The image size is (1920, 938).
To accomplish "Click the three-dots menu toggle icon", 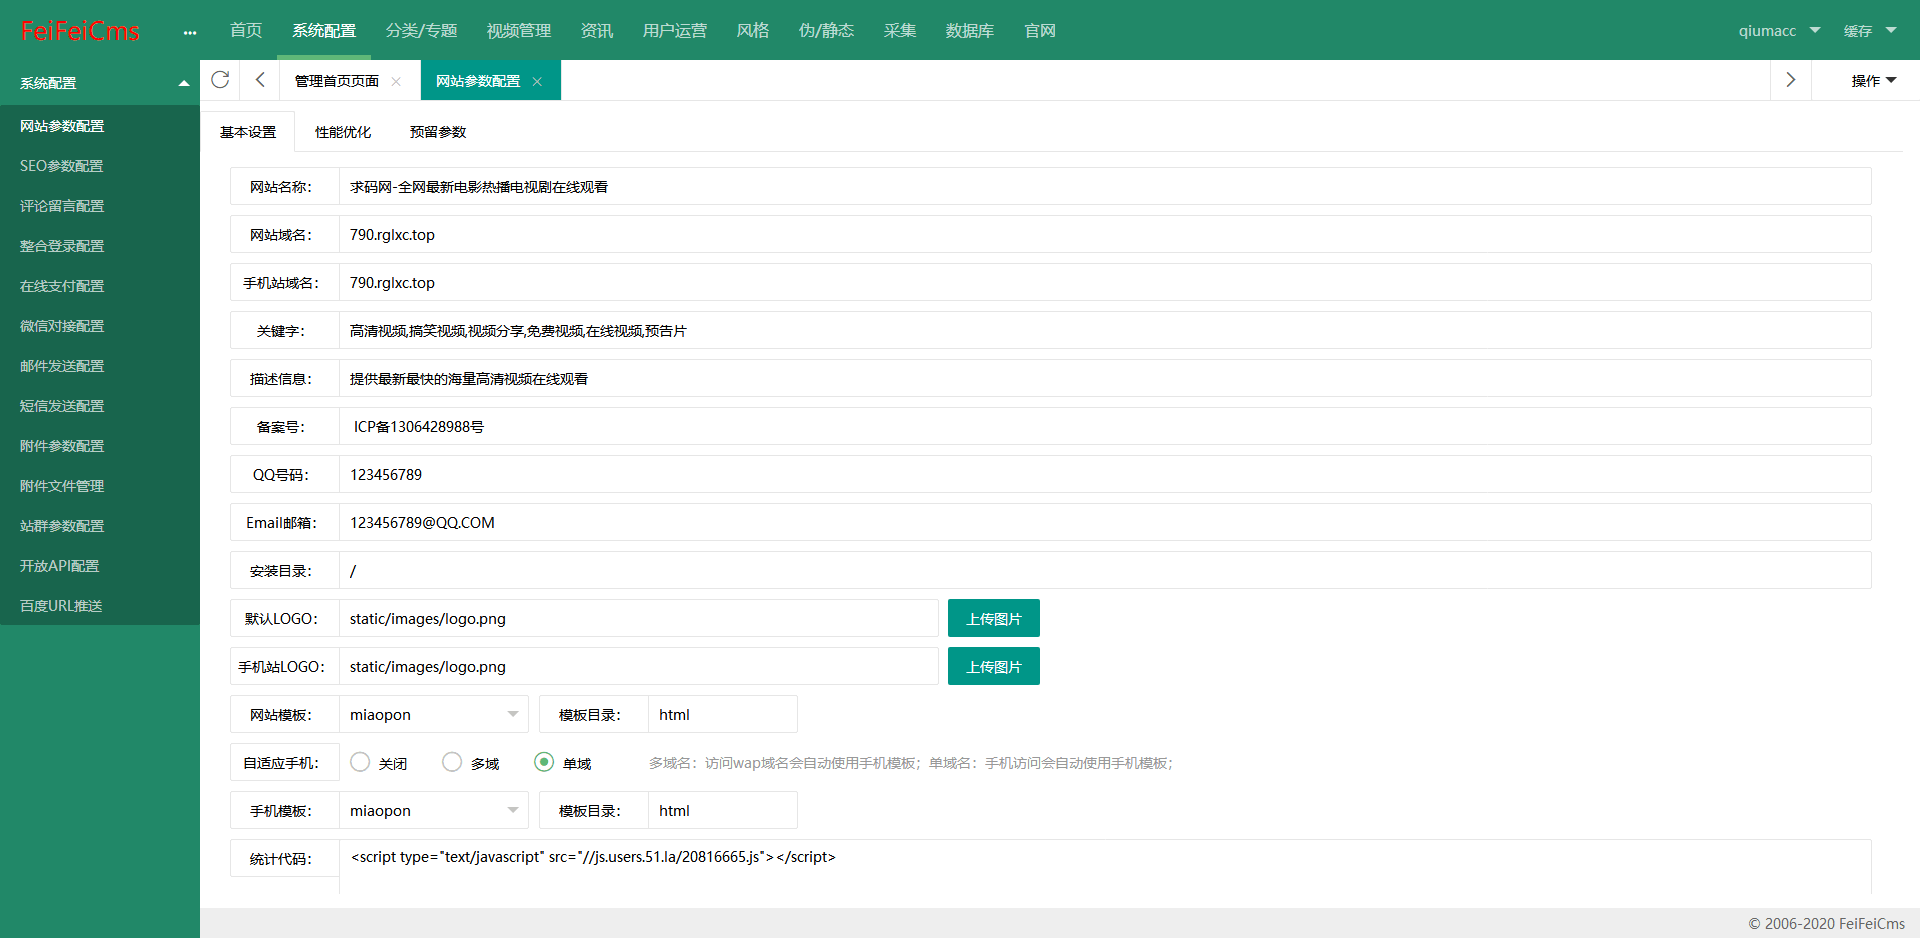I will [190, 32].
